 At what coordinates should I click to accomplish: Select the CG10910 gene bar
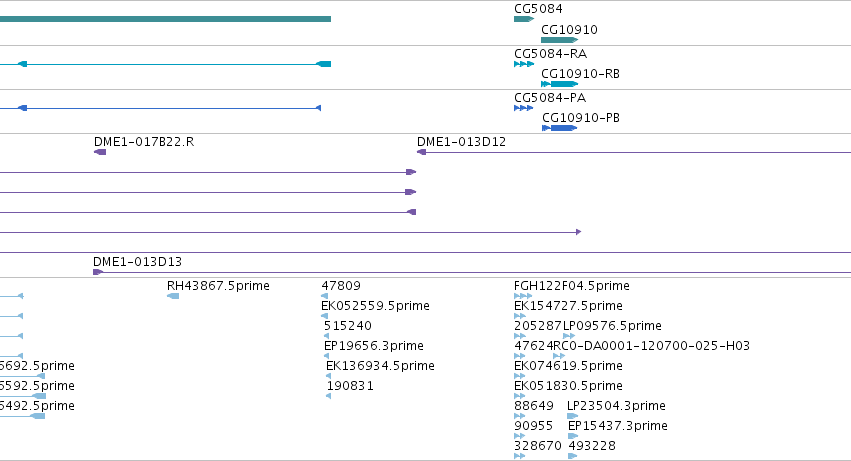coord(560,40)
